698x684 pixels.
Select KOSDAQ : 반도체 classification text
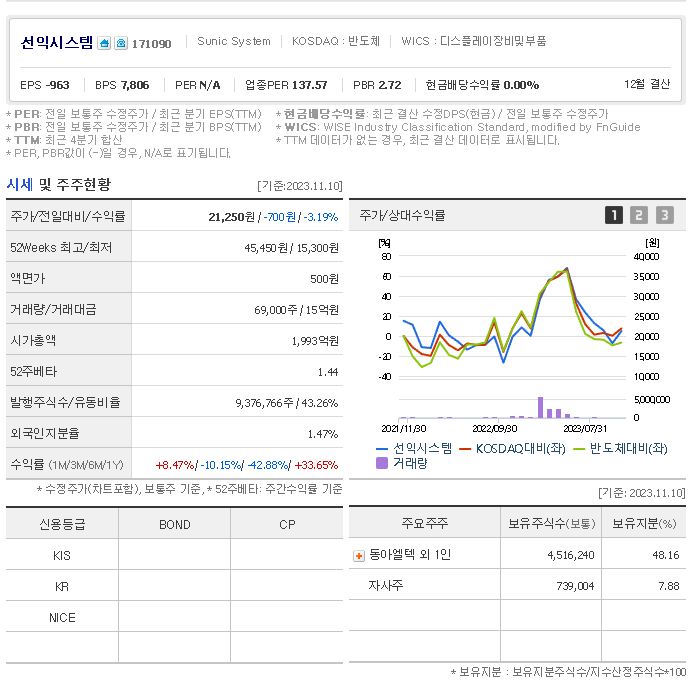pyautogui.click(x=336, y=41)
